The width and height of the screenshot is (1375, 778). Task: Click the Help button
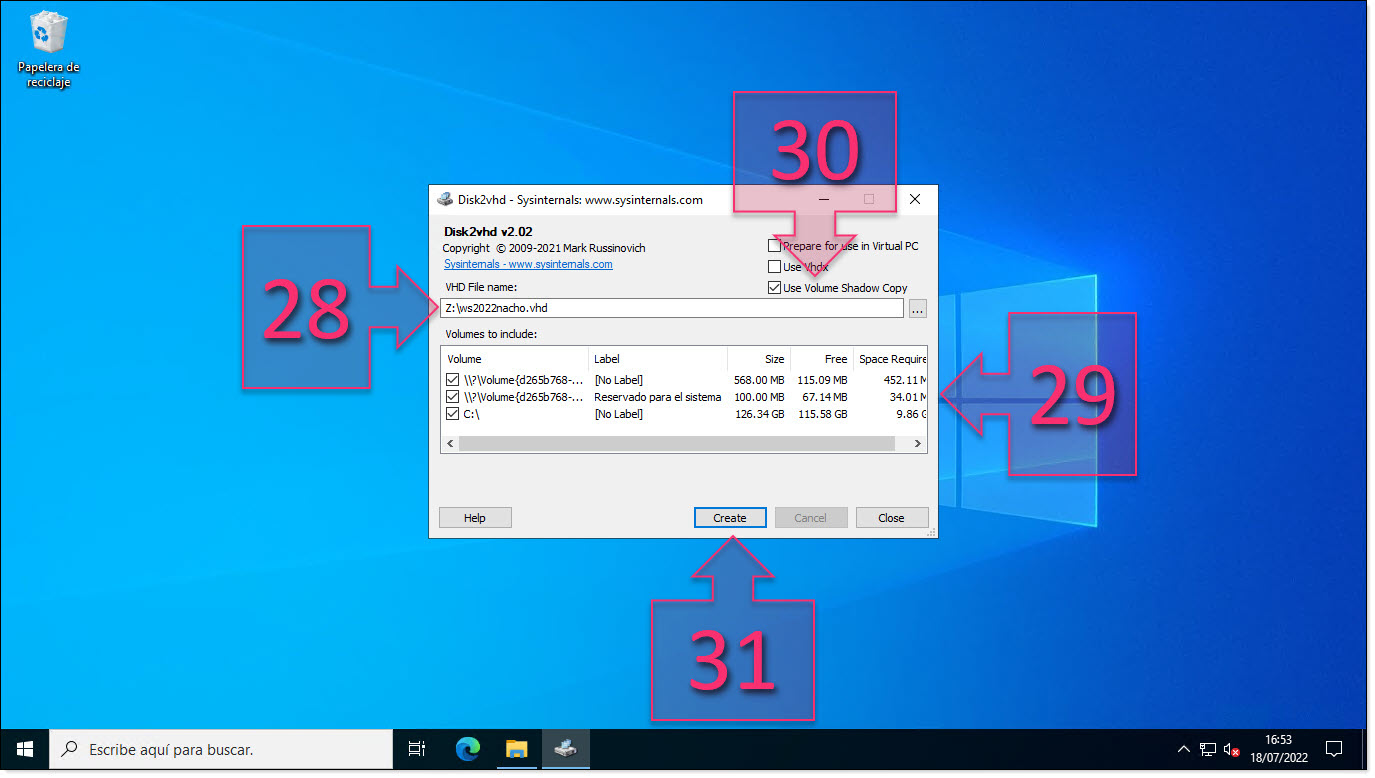(475, 518)
